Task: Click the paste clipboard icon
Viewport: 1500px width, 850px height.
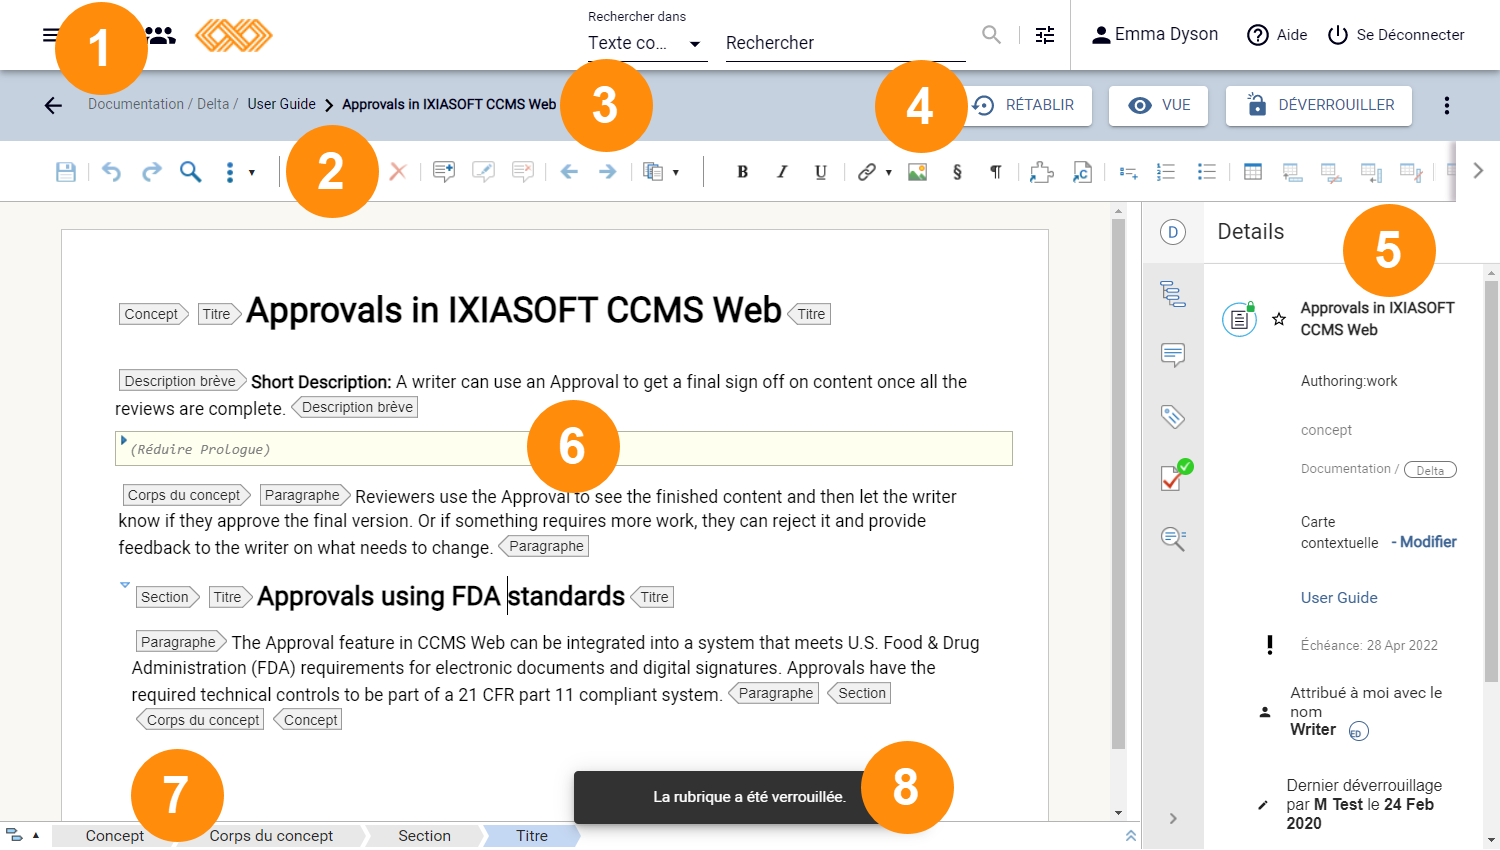Action: 653,172
